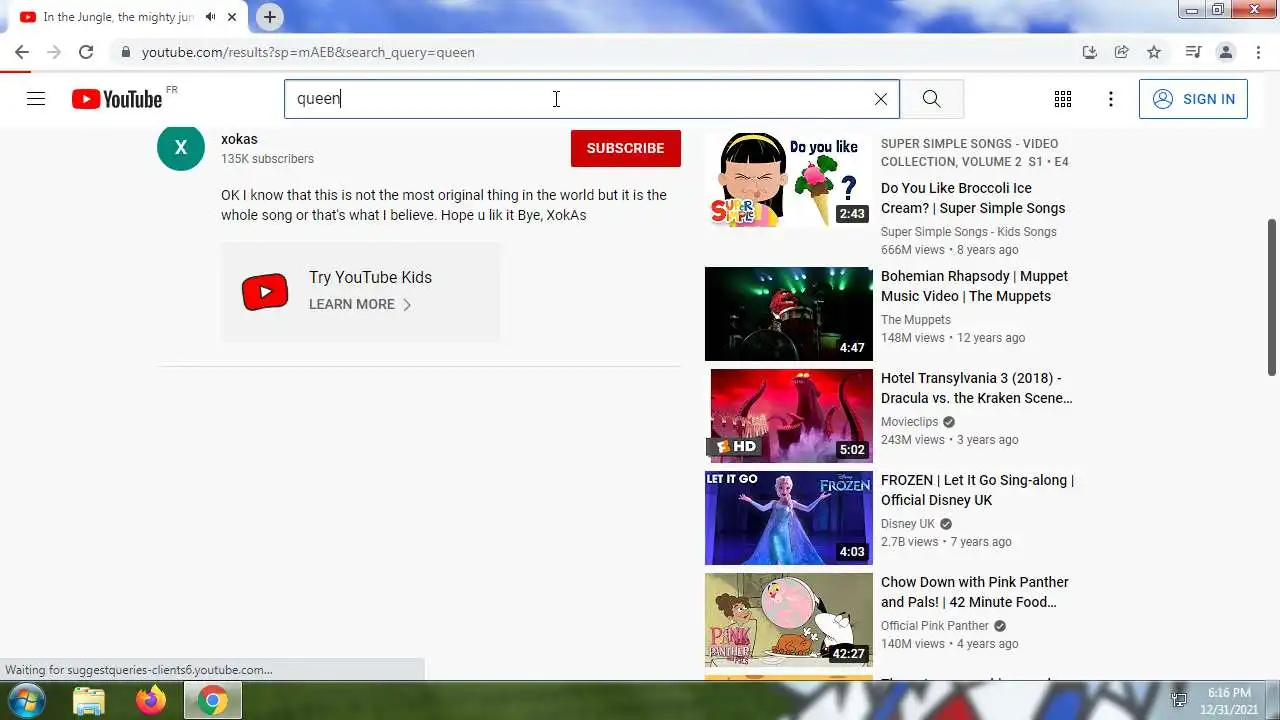Click the network tray icon
The height and width of the screenshot is (720, 1280).
click(x=1179, y=700)
